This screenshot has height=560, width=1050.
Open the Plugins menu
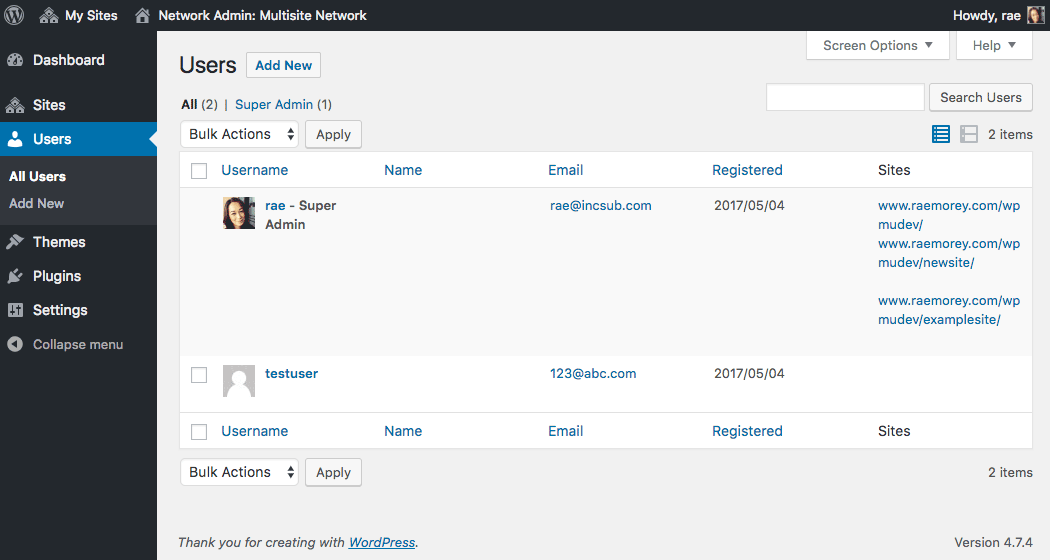(78, 276)
